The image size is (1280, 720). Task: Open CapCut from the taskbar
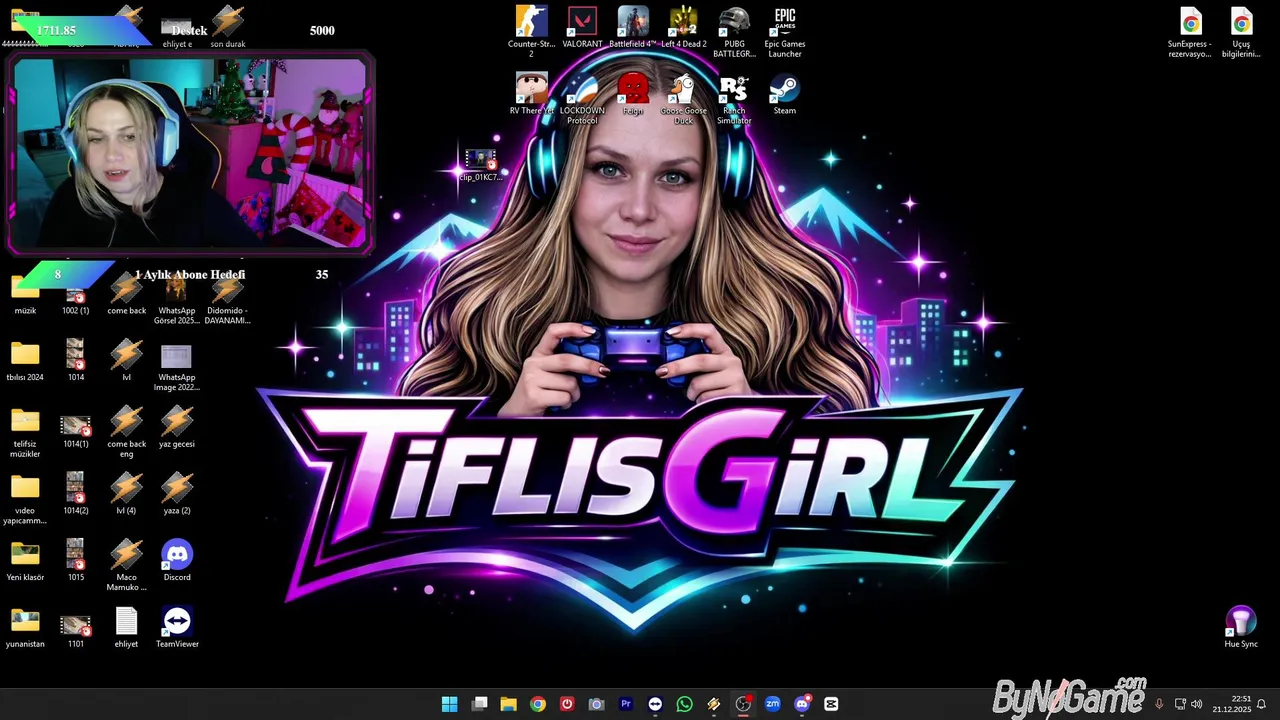point(831,704)
